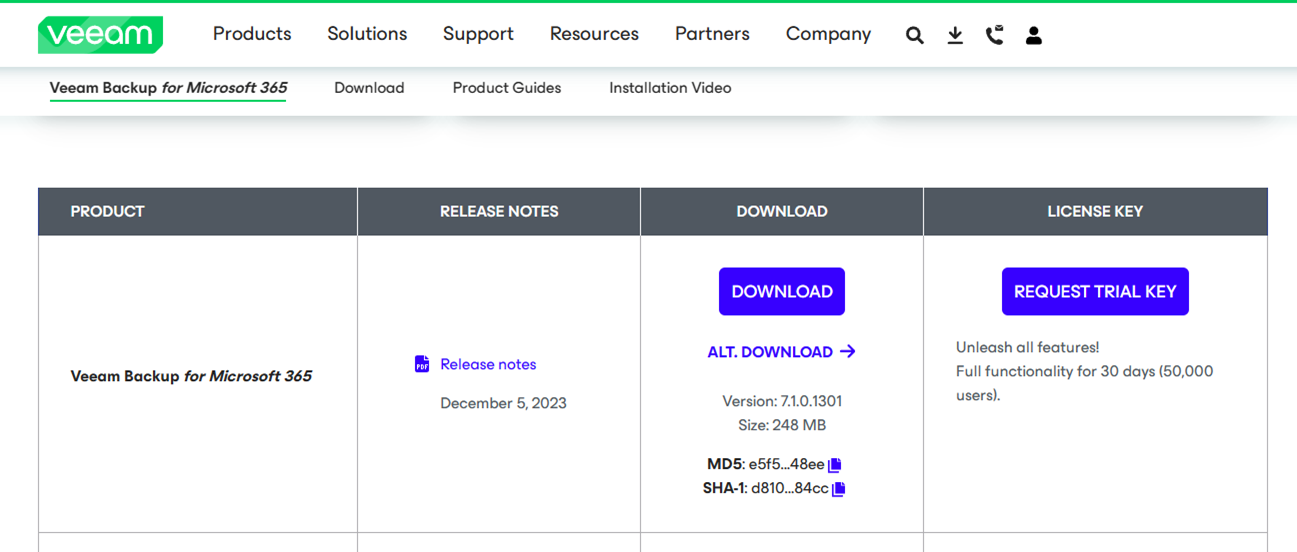Click the REQUEST TRIAL KEY button
The image size is (1297, 552).
(x=1095, y=291)
